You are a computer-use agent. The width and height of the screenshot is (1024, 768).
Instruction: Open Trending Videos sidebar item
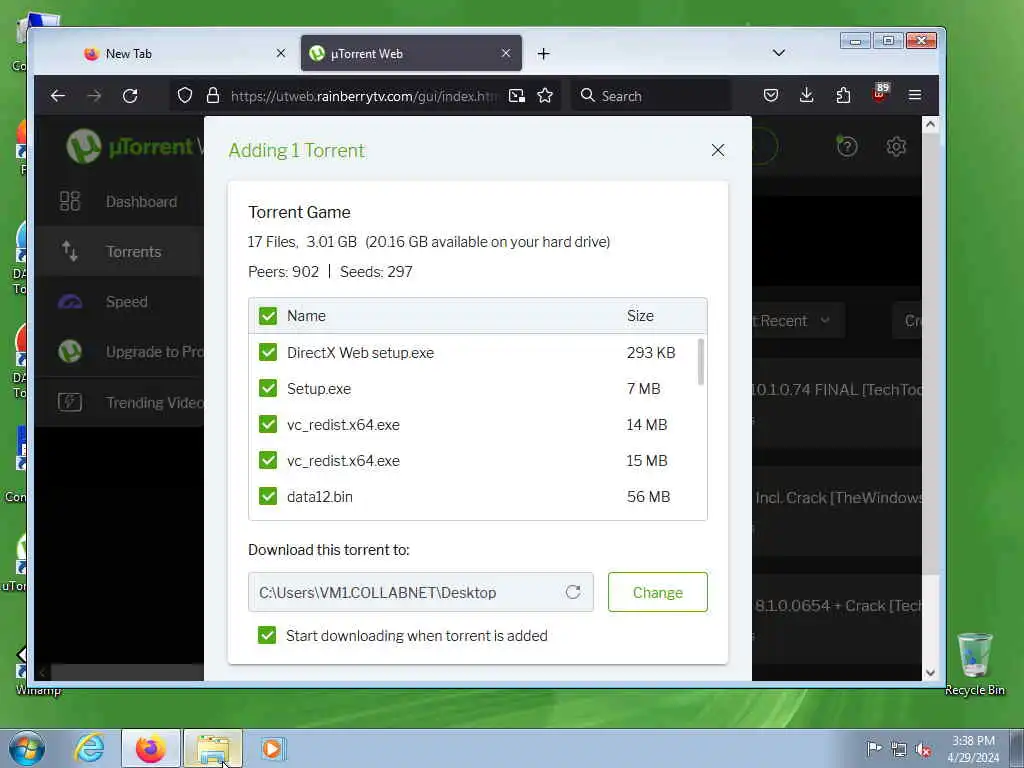(119, 402)
